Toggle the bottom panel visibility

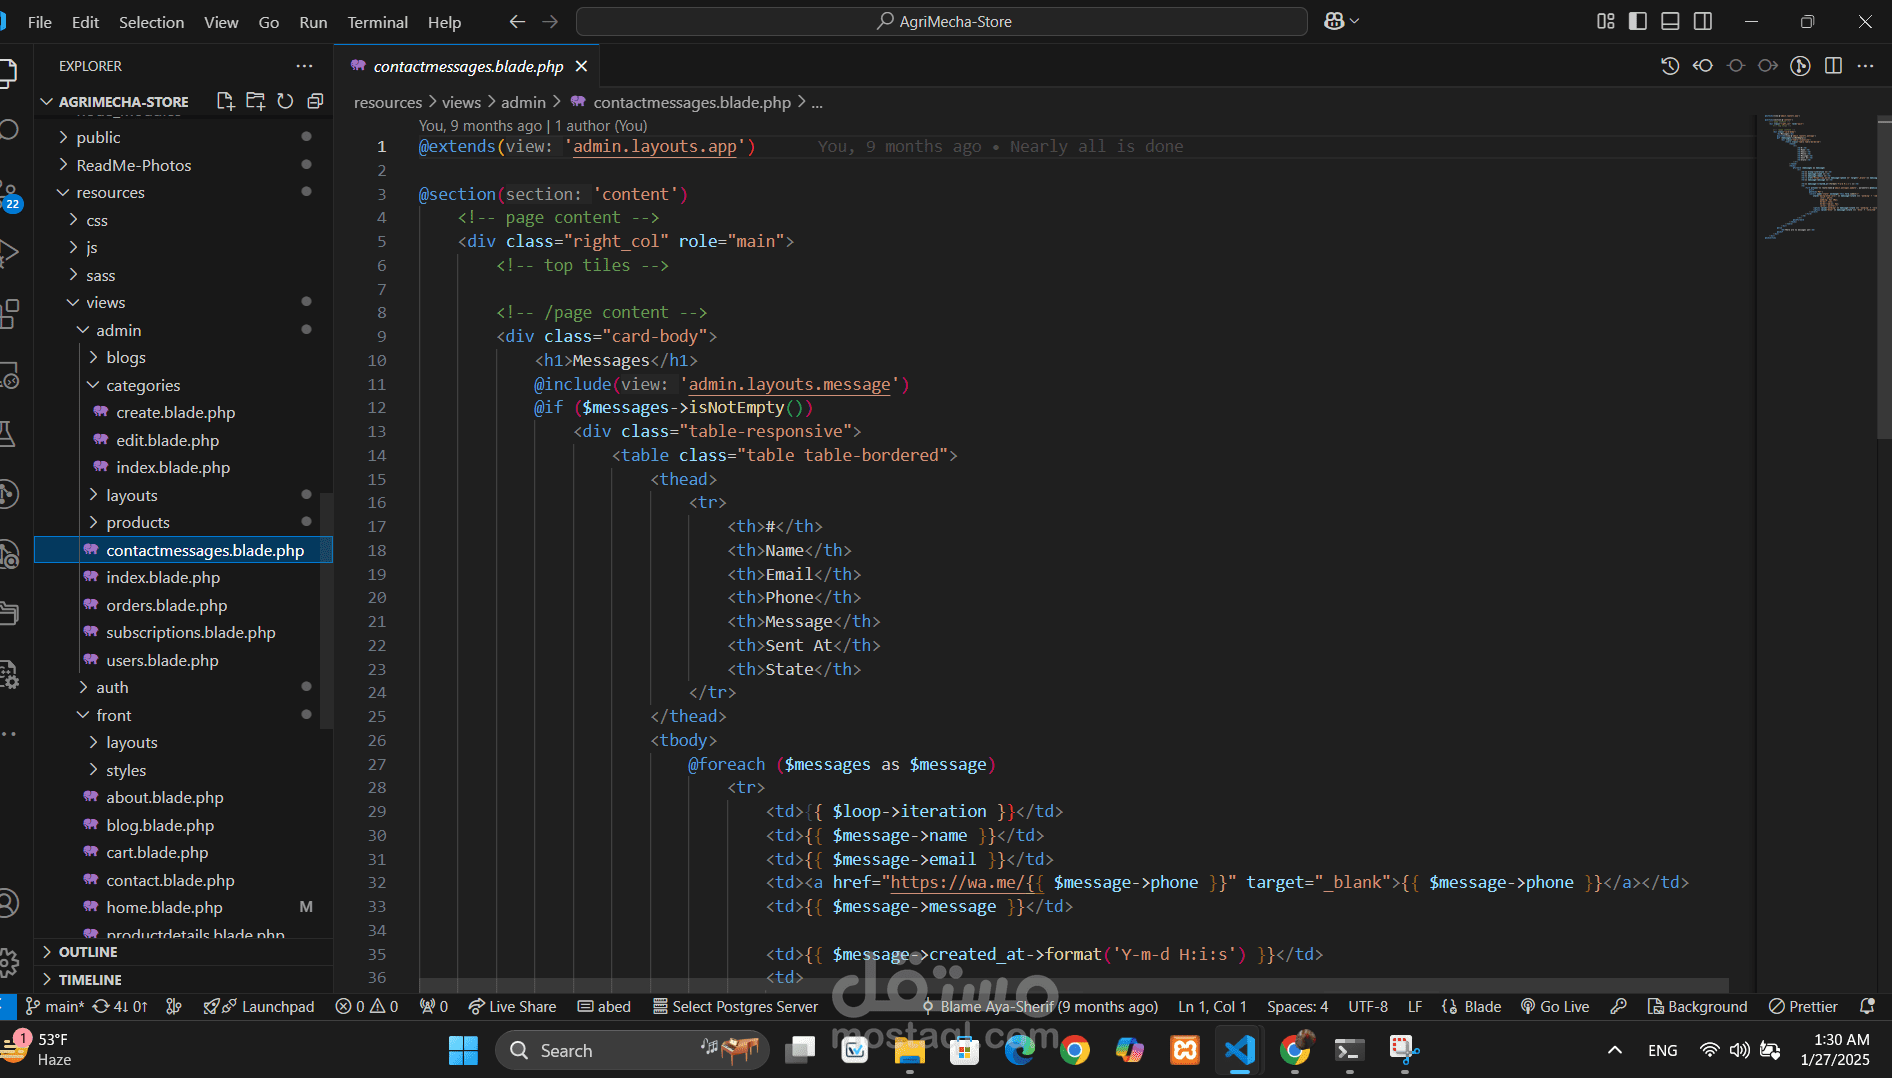coord(1670,21)
